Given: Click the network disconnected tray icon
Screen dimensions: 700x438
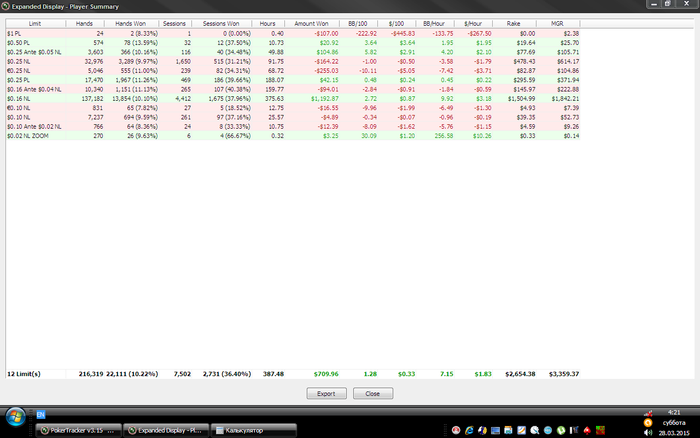Looking at the screenshot, I should (x=648, y=413).
